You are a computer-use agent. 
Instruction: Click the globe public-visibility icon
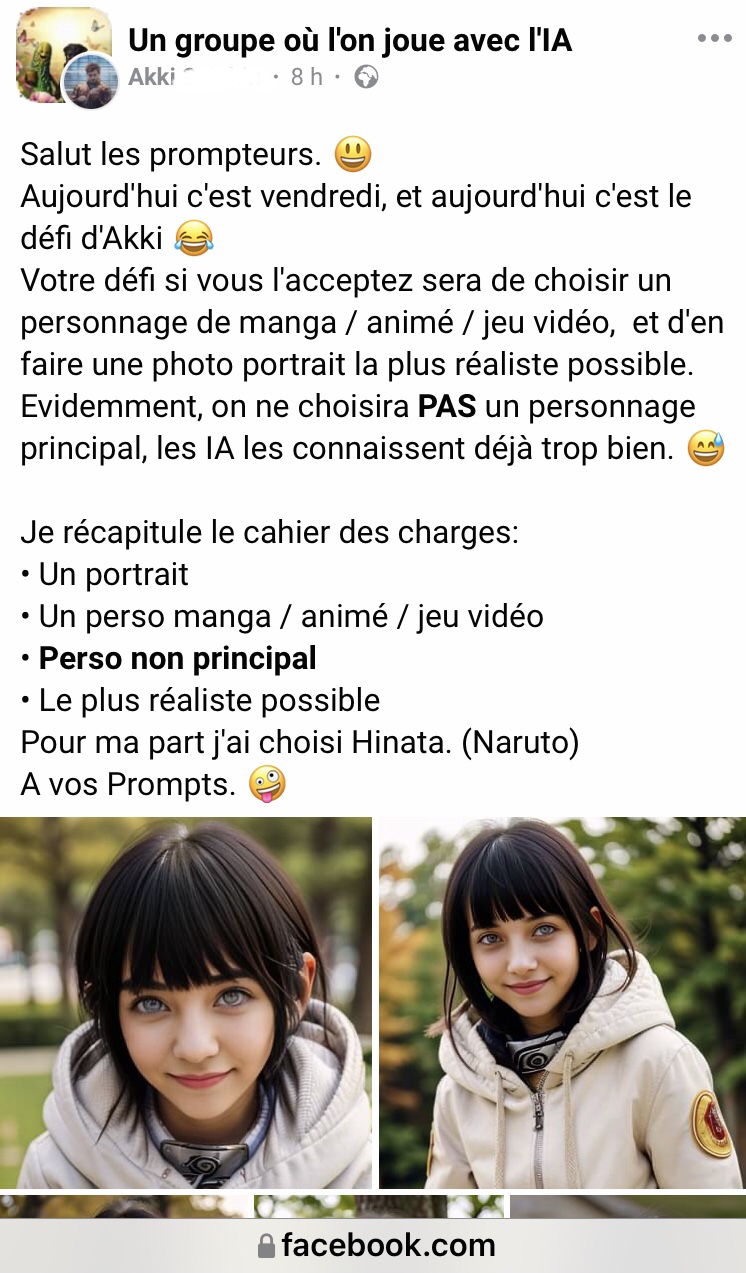(366, 77)
